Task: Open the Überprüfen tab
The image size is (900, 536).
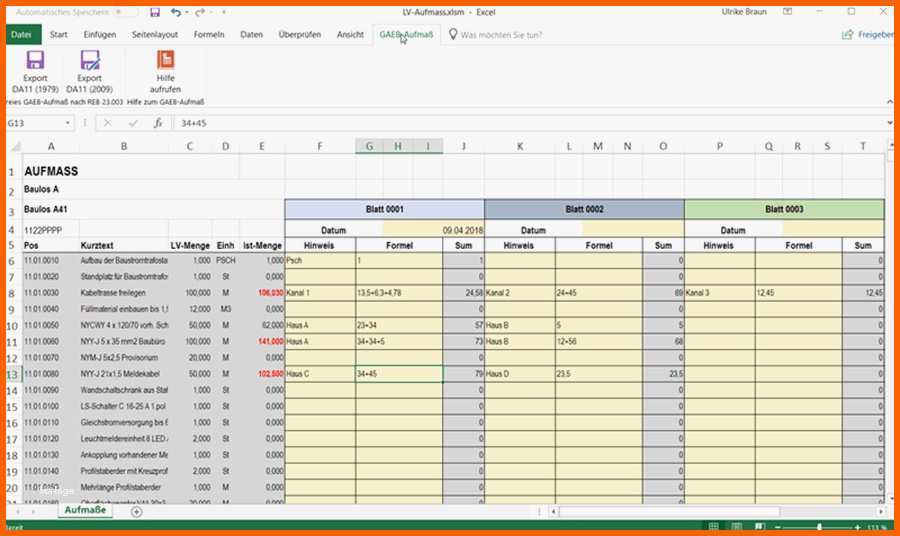Action: click(x=300, y=34)
